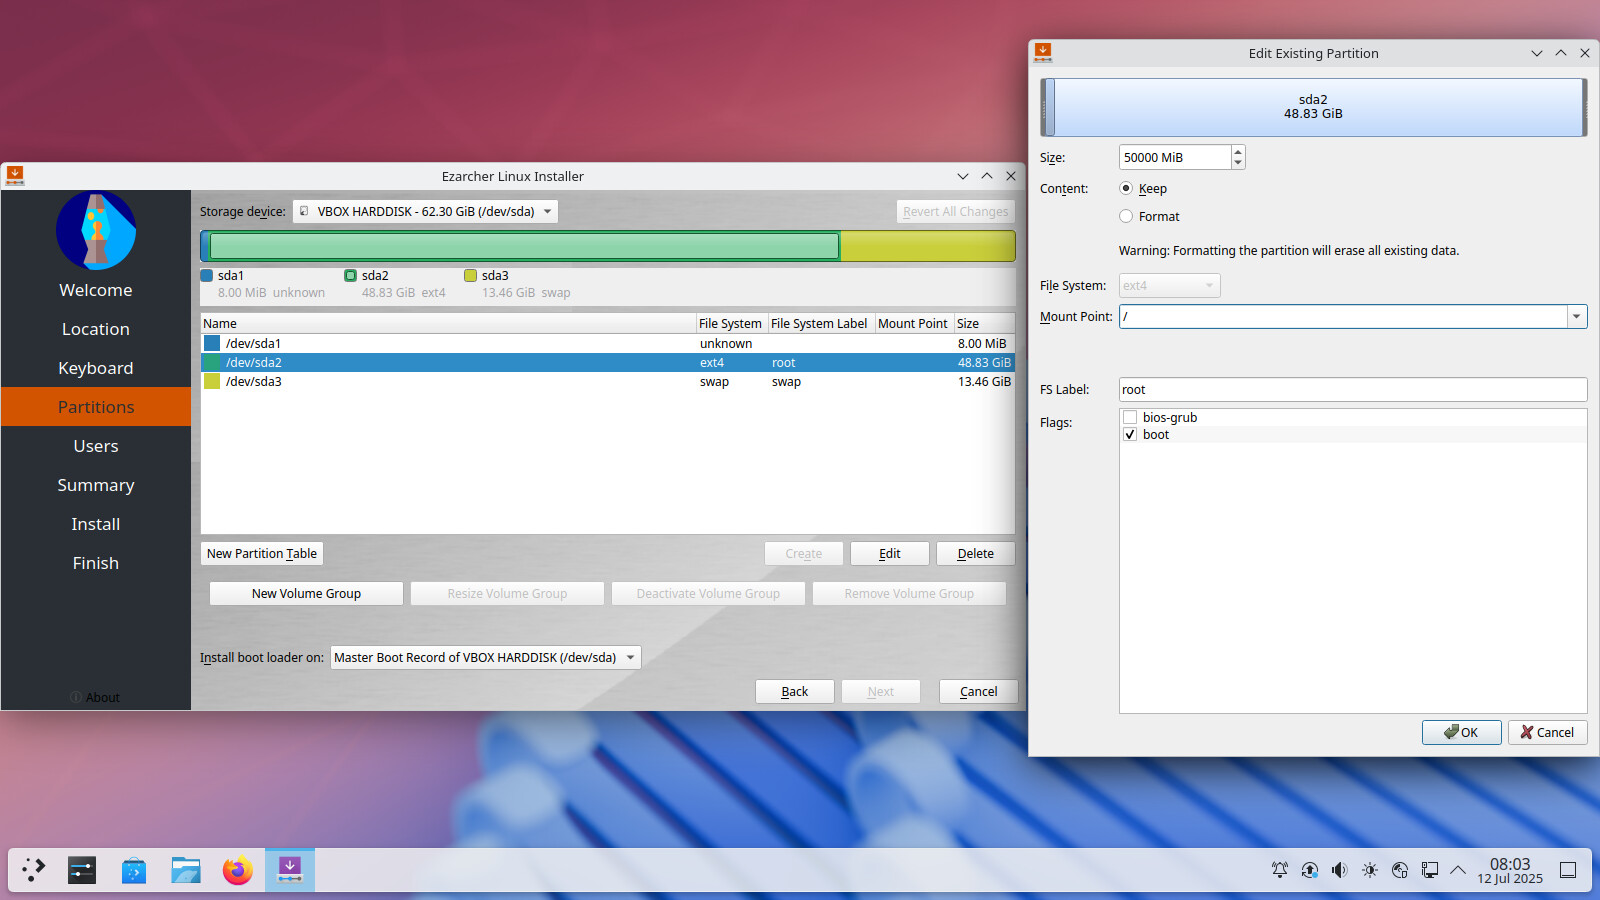
Task: Open the KDE application launcher
Action: tap(33, 870)
